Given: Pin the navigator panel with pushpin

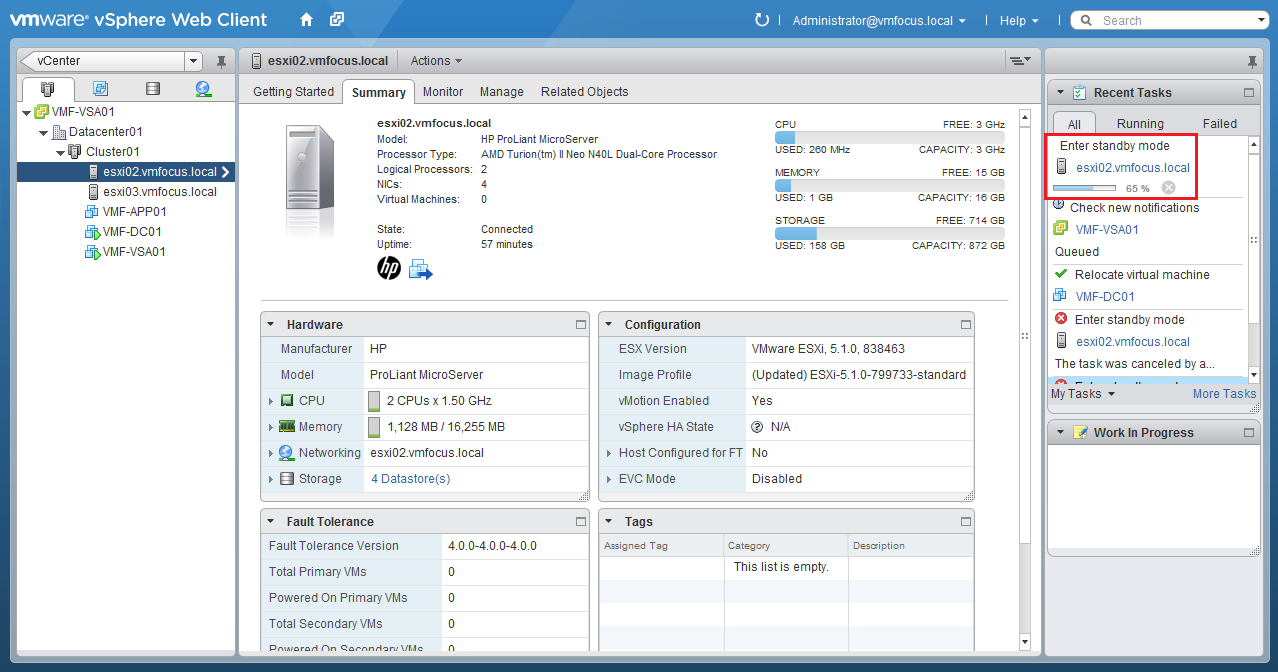Looking at the screenshot, I should 221,62.
